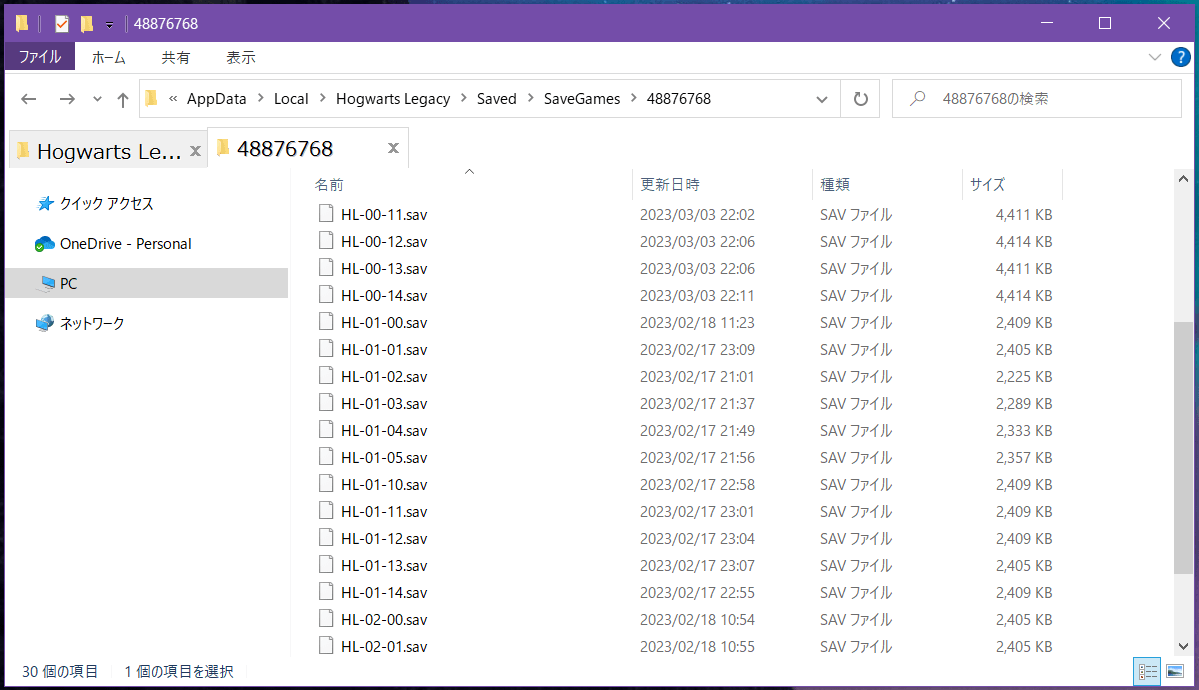Open the 共有 ribbon tab
1199x690 pixels.
pos(175,57)
